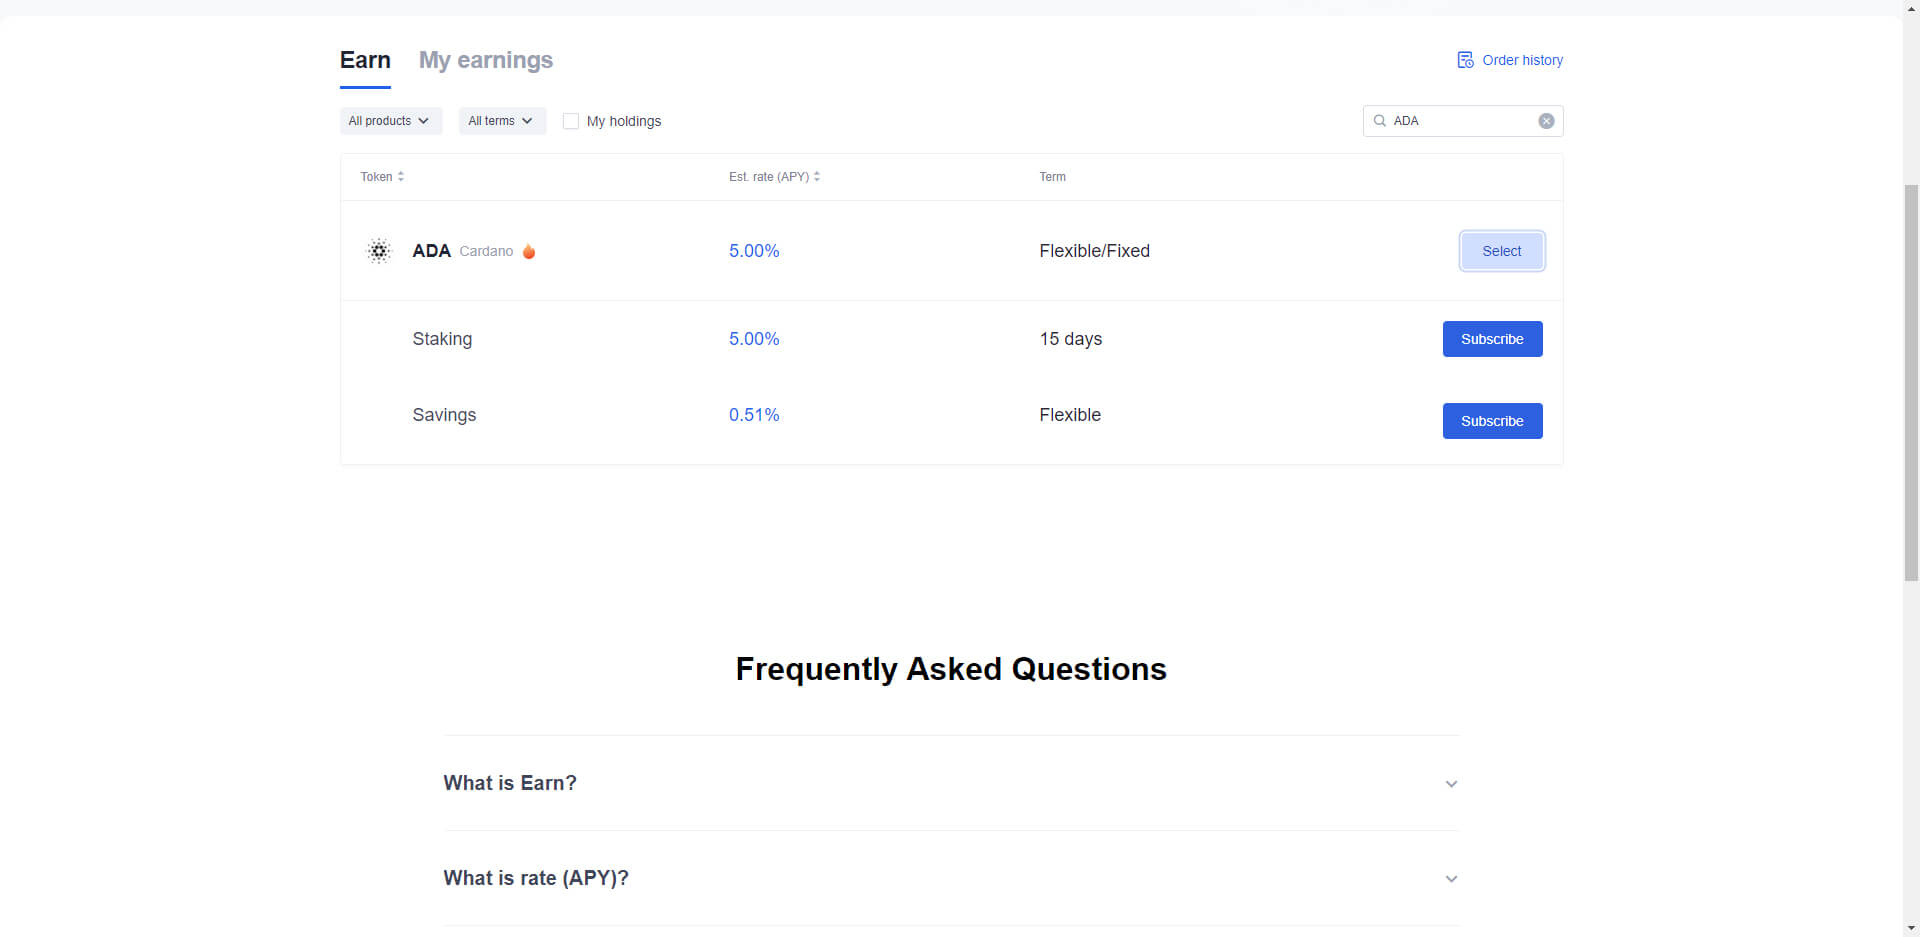The height and width of the screenshot is (937, 1920).
Task: Open the All terms dropdown
Action: pyautogui.click(x=502, y=121)
